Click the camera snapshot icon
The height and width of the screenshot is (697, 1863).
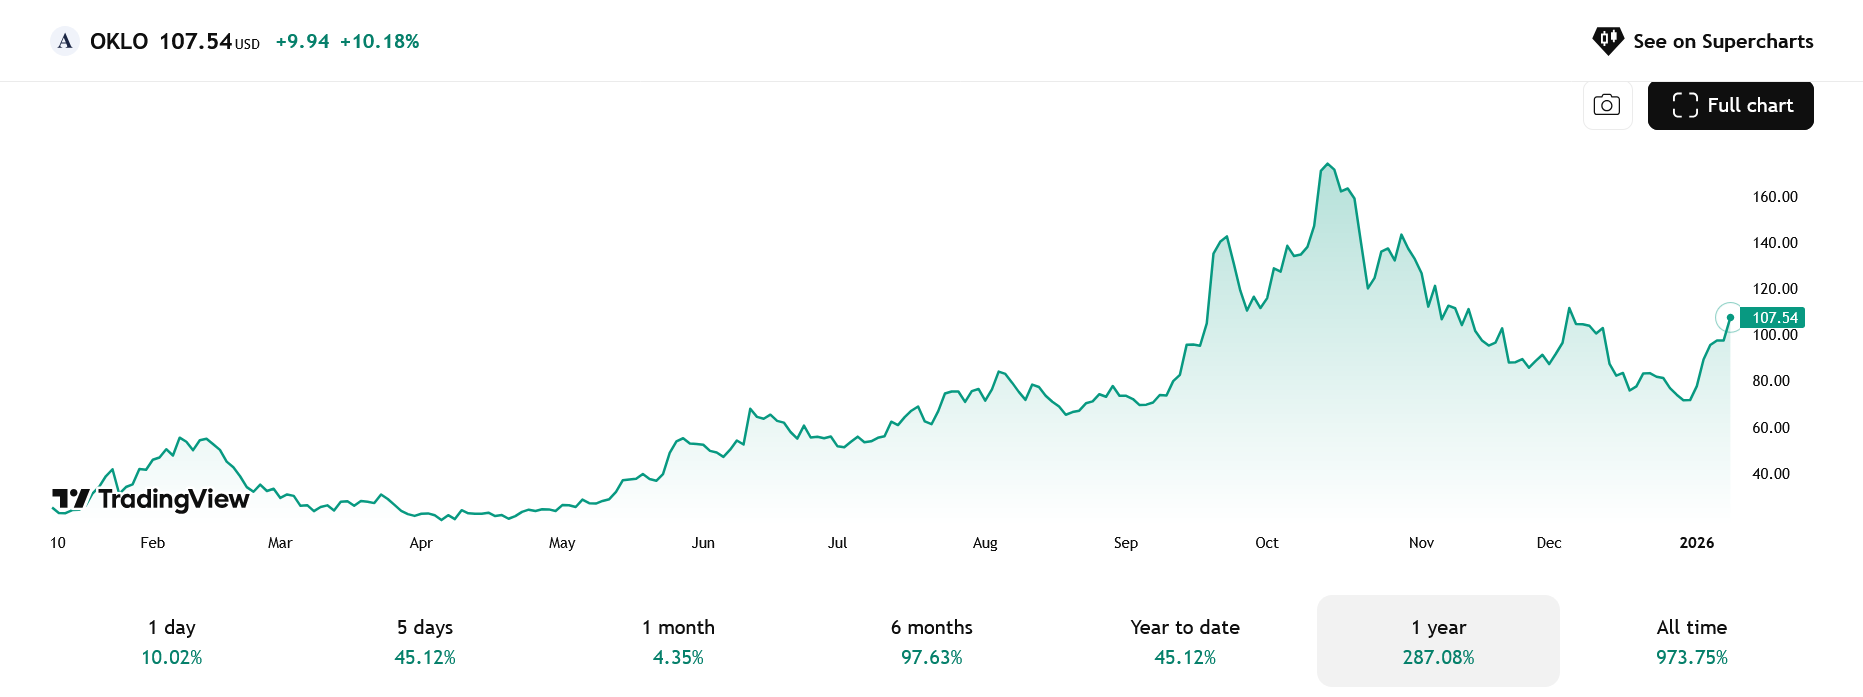point(1607,105)
